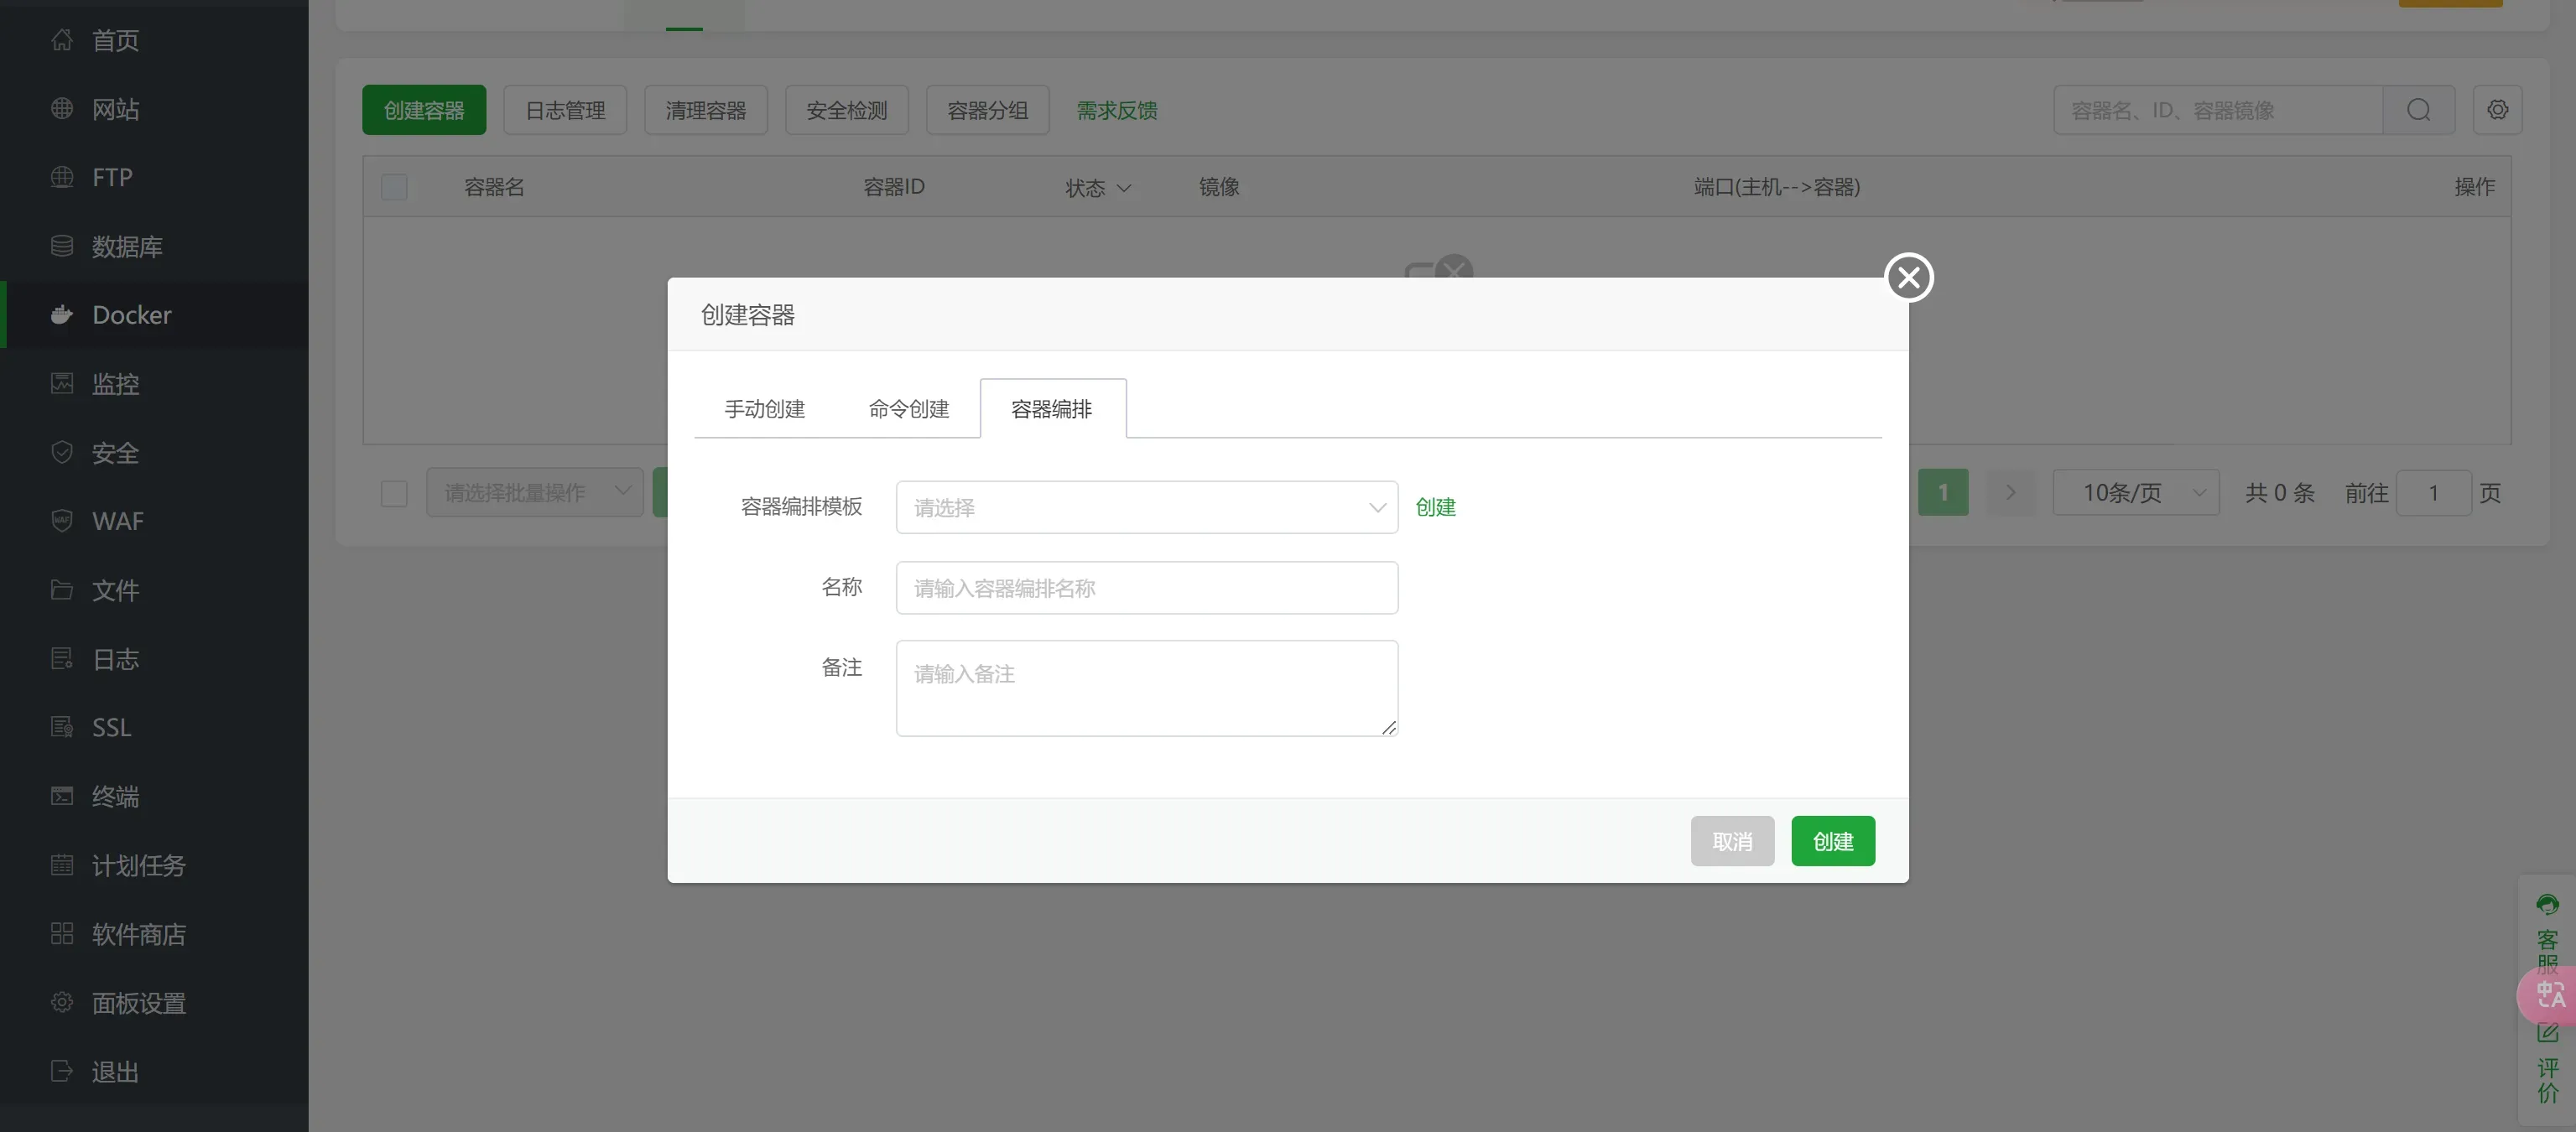Click the SSL certificate icon
This screenshot has height=1132, width=2576.
62,727
